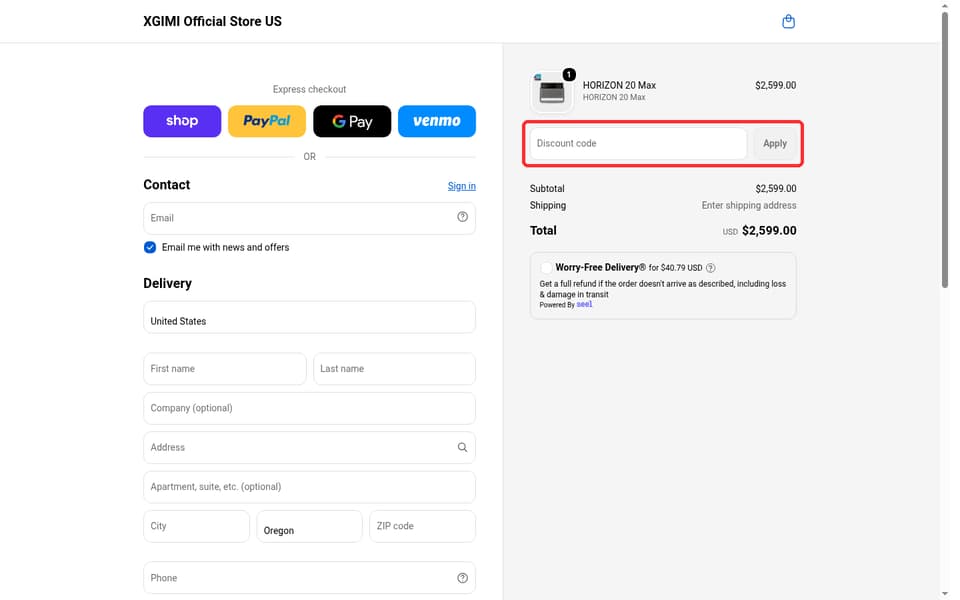The height and width of the screenshot is (600, 960).
Task: Focus the Discount code field
Action: point(638,143)
